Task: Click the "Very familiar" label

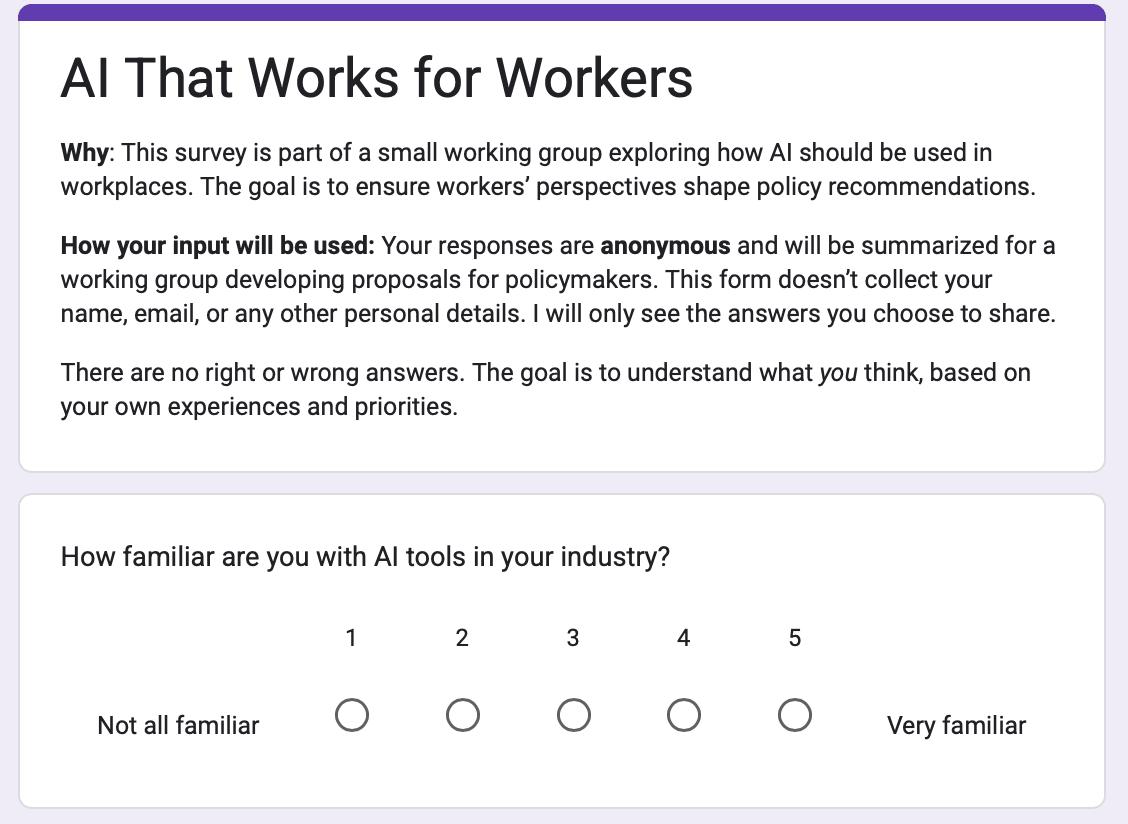Action: (956, 725)
